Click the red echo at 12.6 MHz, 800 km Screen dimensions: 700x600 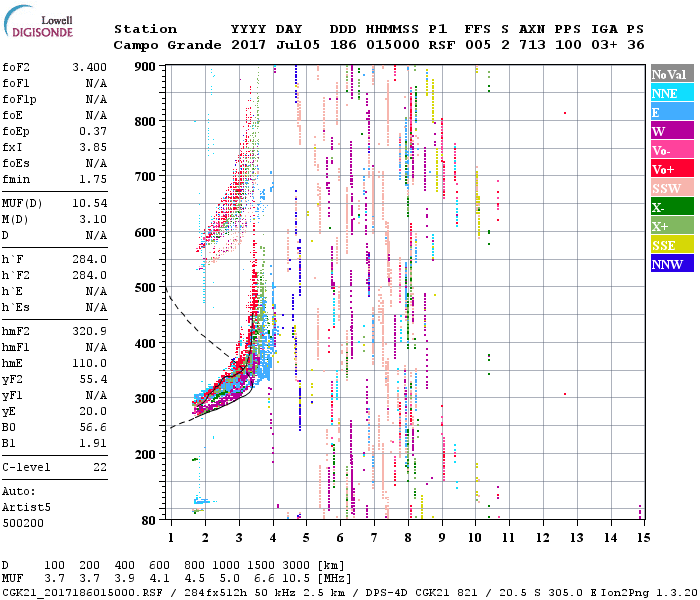click(x=565, y=113)
